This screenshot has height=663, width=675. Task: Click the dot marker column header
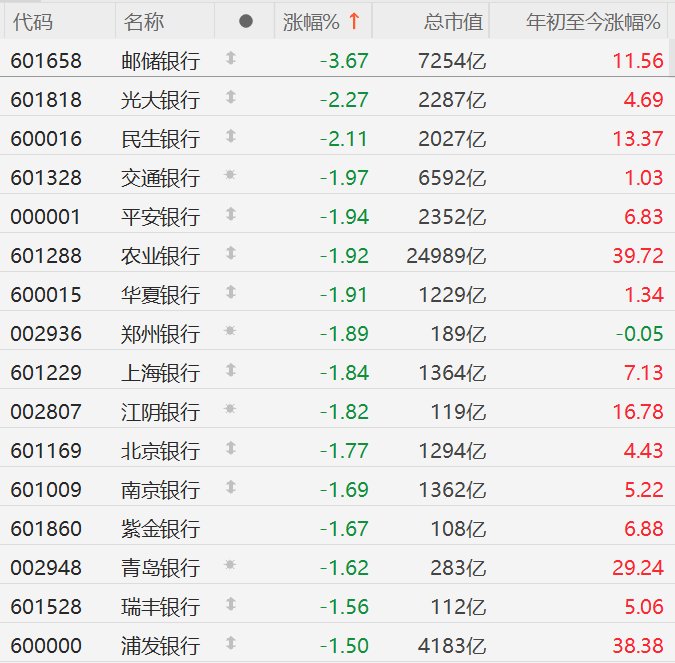(245, 21)
